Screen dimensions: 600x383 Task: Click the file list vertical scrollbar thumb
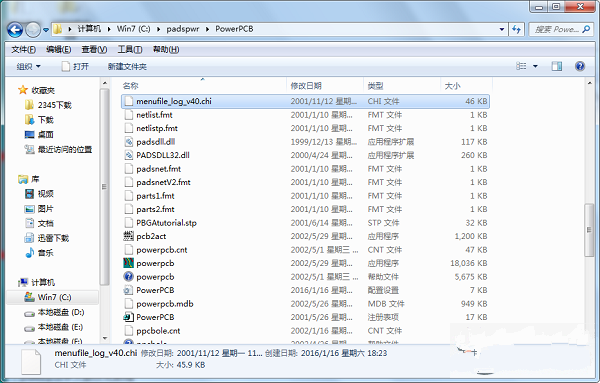click(x=589, y=230)
